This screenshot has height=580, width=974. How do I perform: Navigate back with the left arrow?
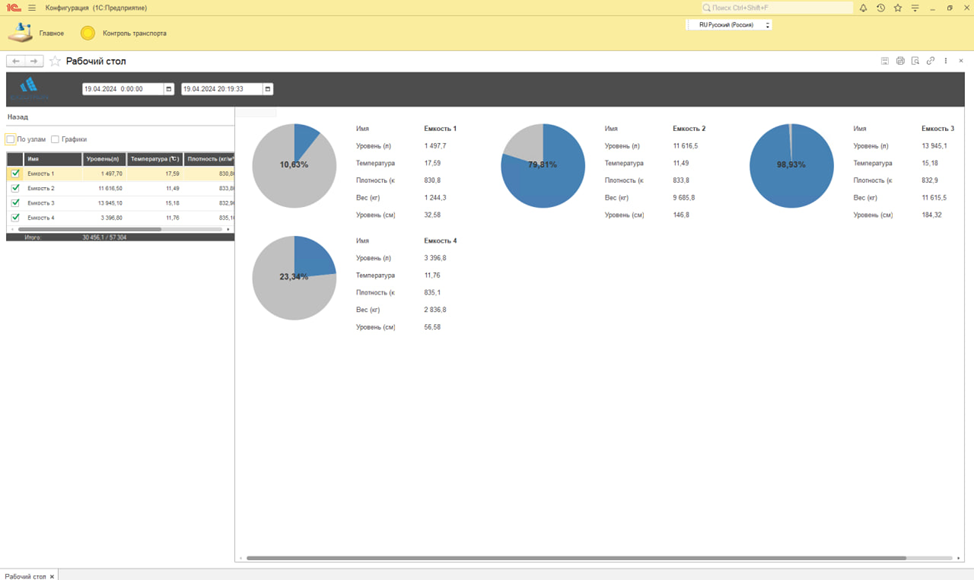tap(16, 61)
